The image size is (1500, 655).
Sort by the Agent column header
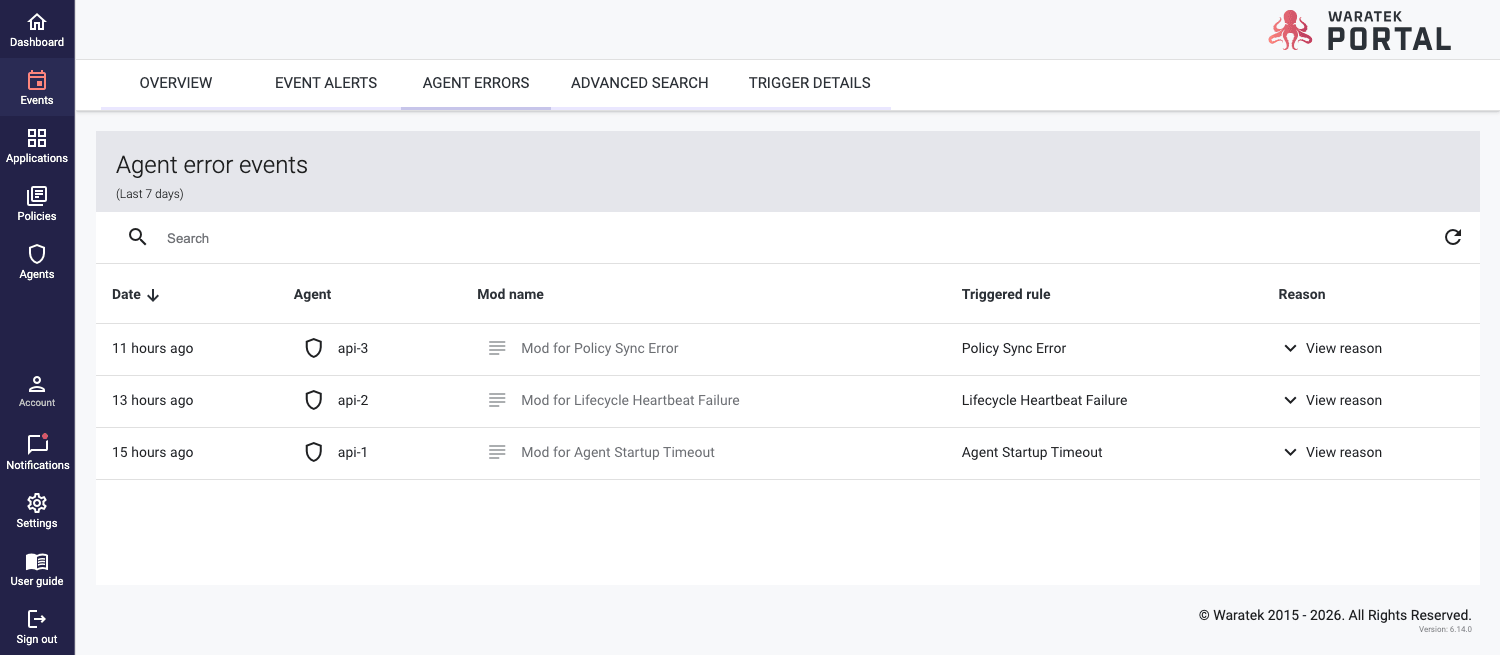(x=312, y=294)
